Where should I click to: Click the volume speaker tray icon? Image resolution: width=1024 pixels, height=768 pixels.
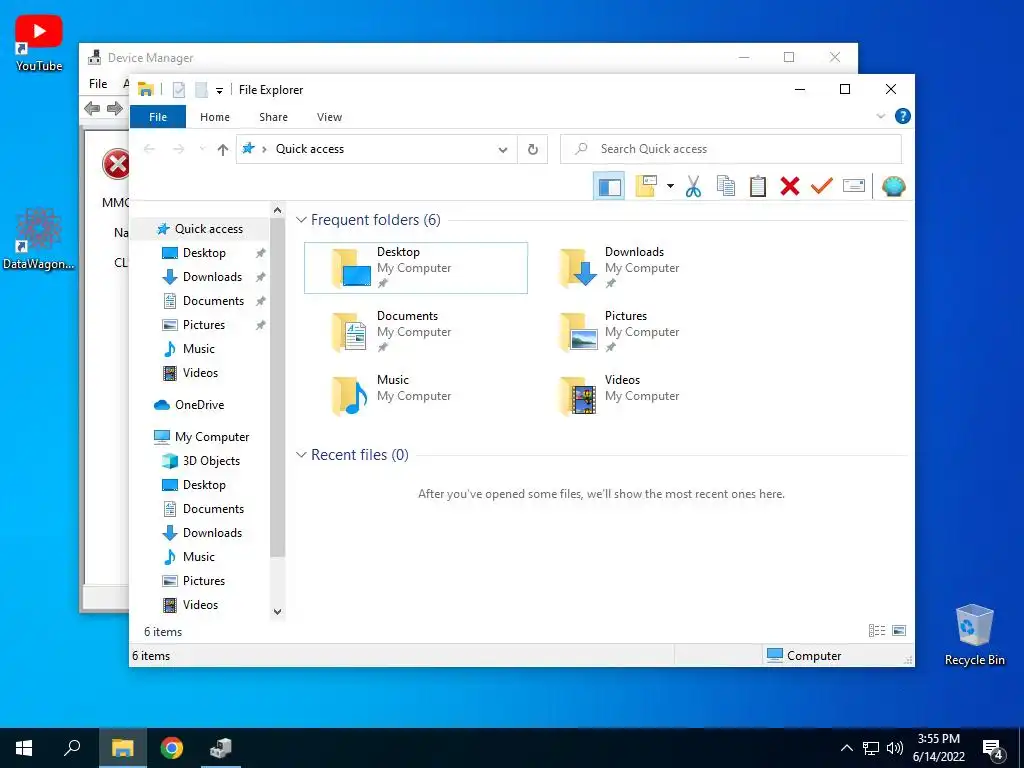(x=895, y=748)
